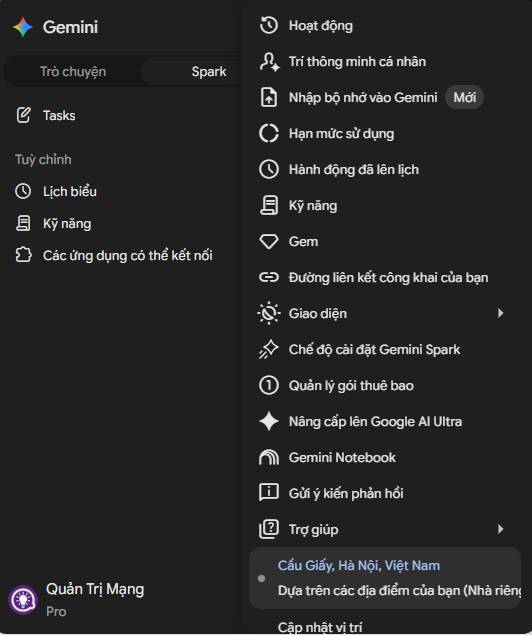The image size is (532, 635).
Task: Click the Cầu Giấy, Hà Nội, Việt Nam link
Action: pyautogui.click(x=359, y=565)
